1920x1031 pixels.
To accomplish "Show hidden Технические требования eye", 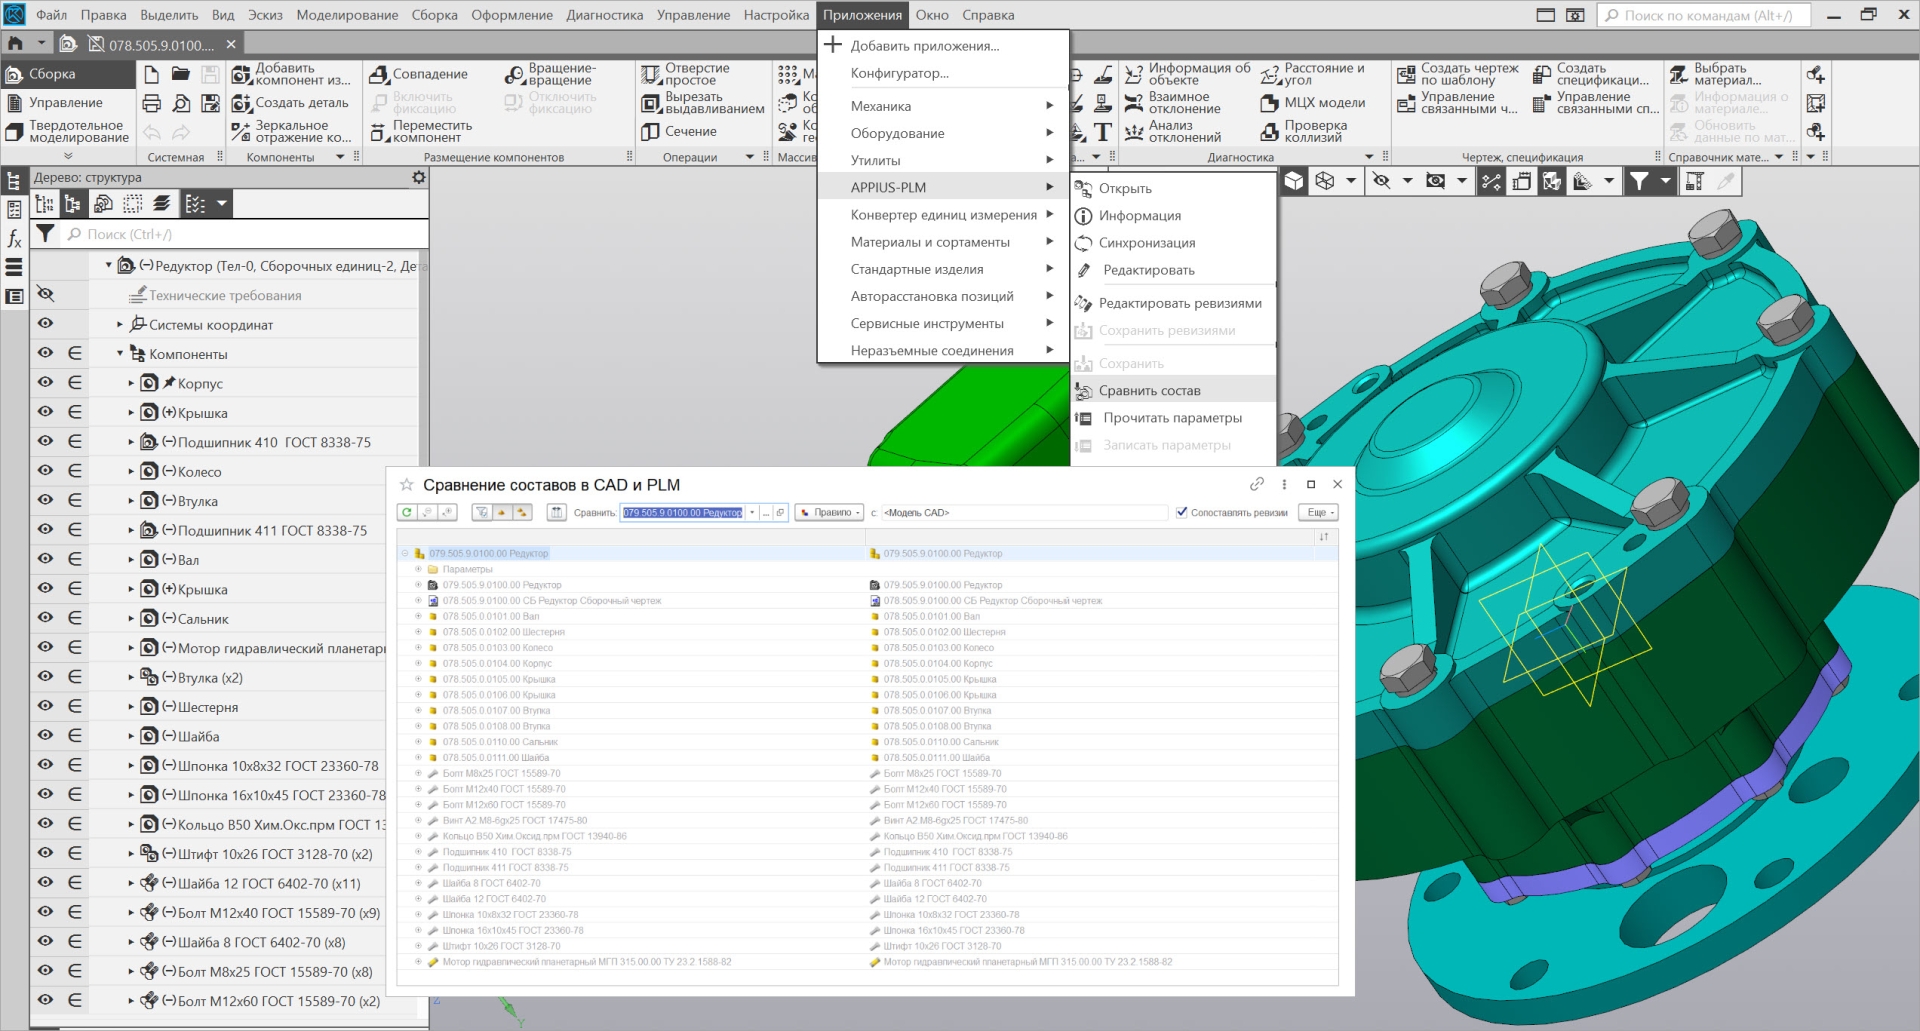I will coord(45,294).
